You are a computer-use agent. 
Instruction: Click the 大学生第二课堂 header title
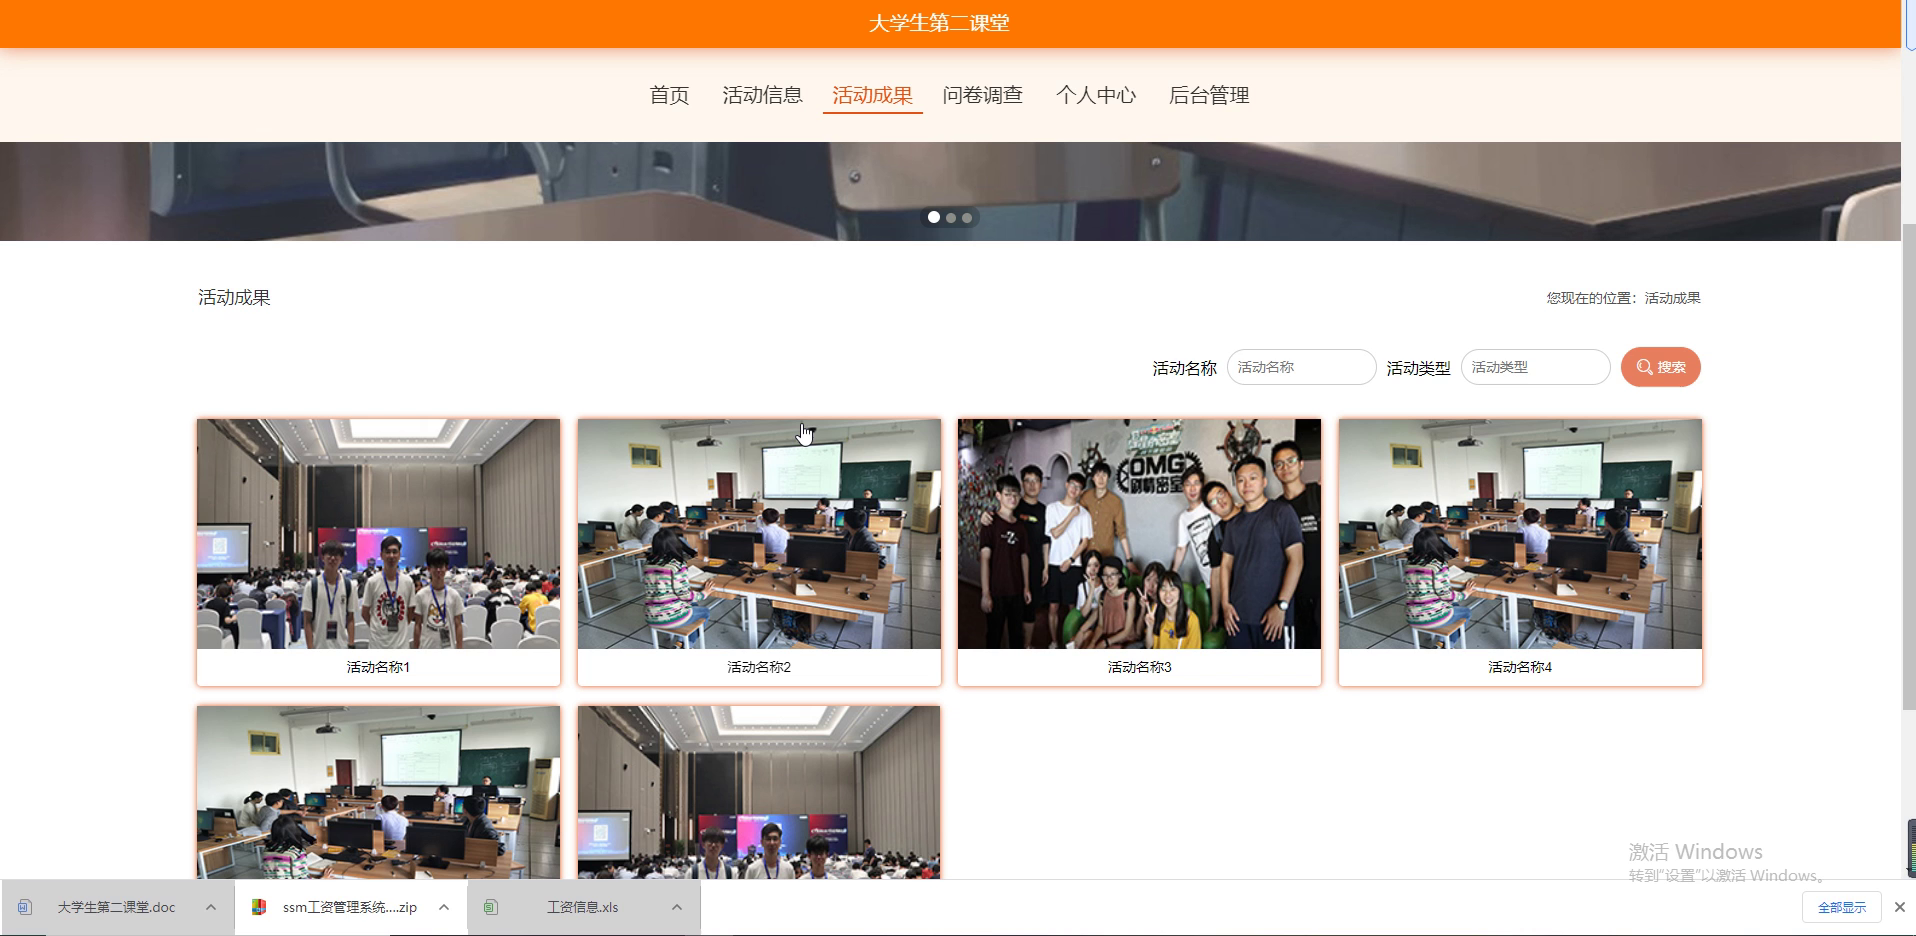pyautogui.click(x=939, y=23)
